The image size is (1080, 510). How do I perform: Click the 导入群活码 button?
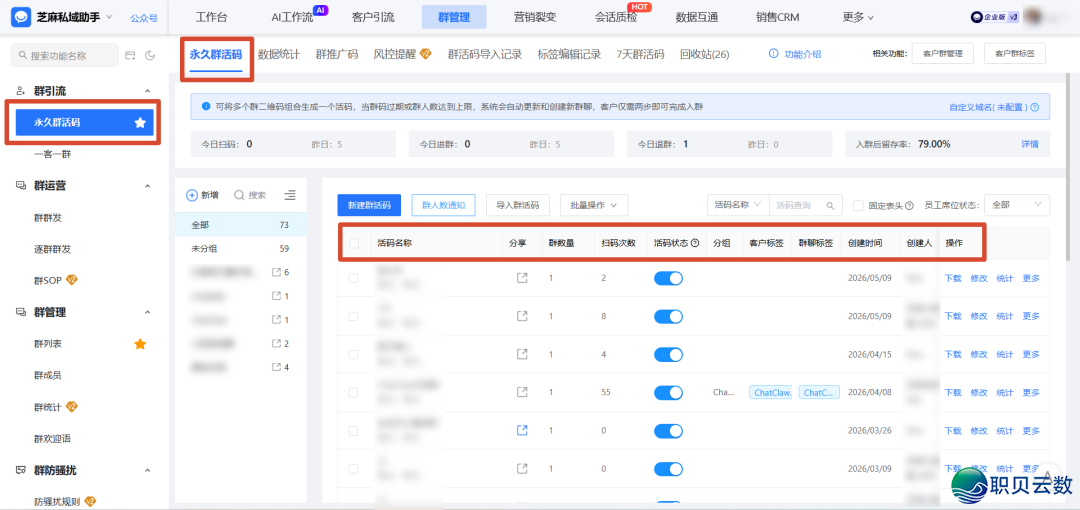coord(518,205)
